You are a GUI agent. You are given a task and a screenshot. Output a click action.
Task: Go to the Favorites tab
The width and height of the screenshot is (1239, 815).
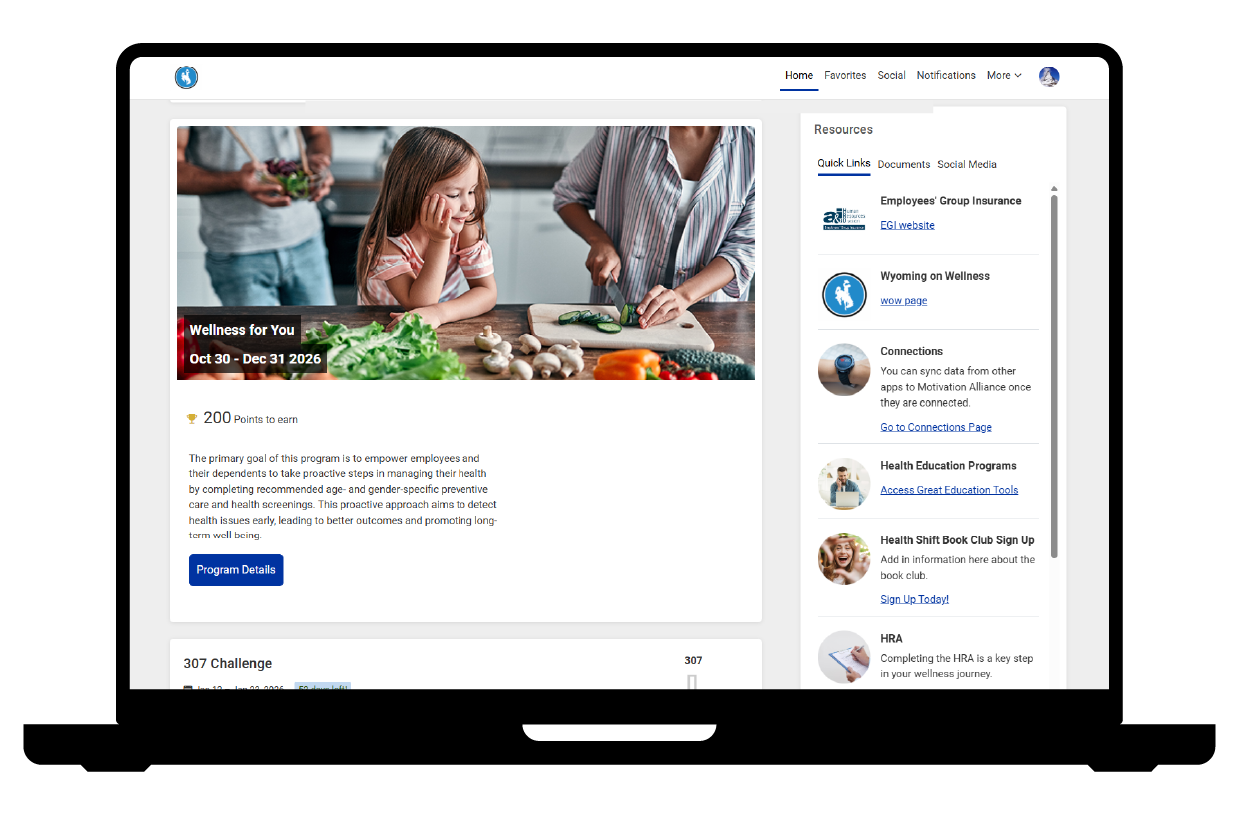coord(845,76)
